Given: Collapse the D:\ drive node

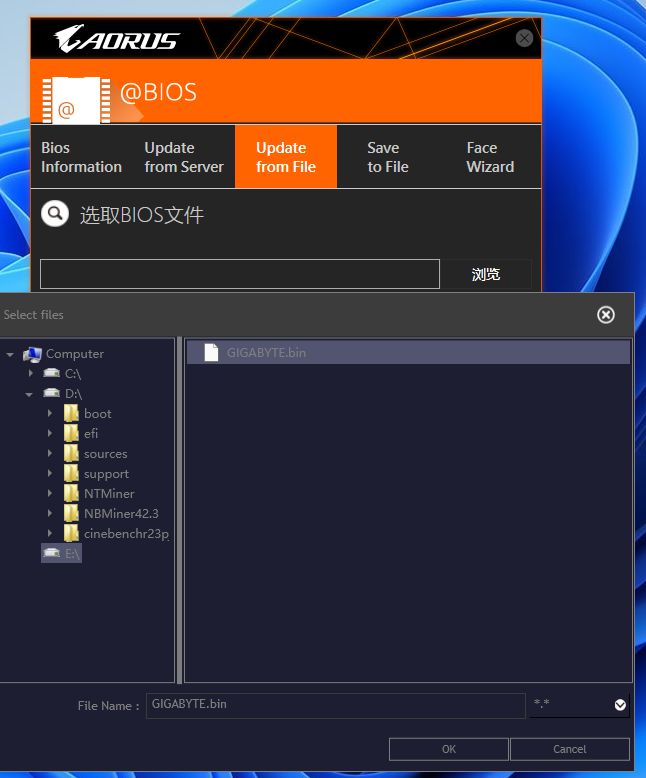Looking at the screenshot, I should 29,394.
